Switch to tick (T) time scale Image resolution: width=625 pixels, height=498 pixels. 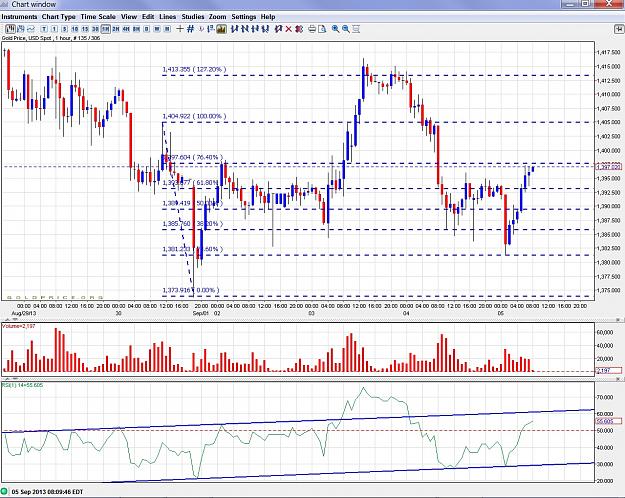pos(44,29)
